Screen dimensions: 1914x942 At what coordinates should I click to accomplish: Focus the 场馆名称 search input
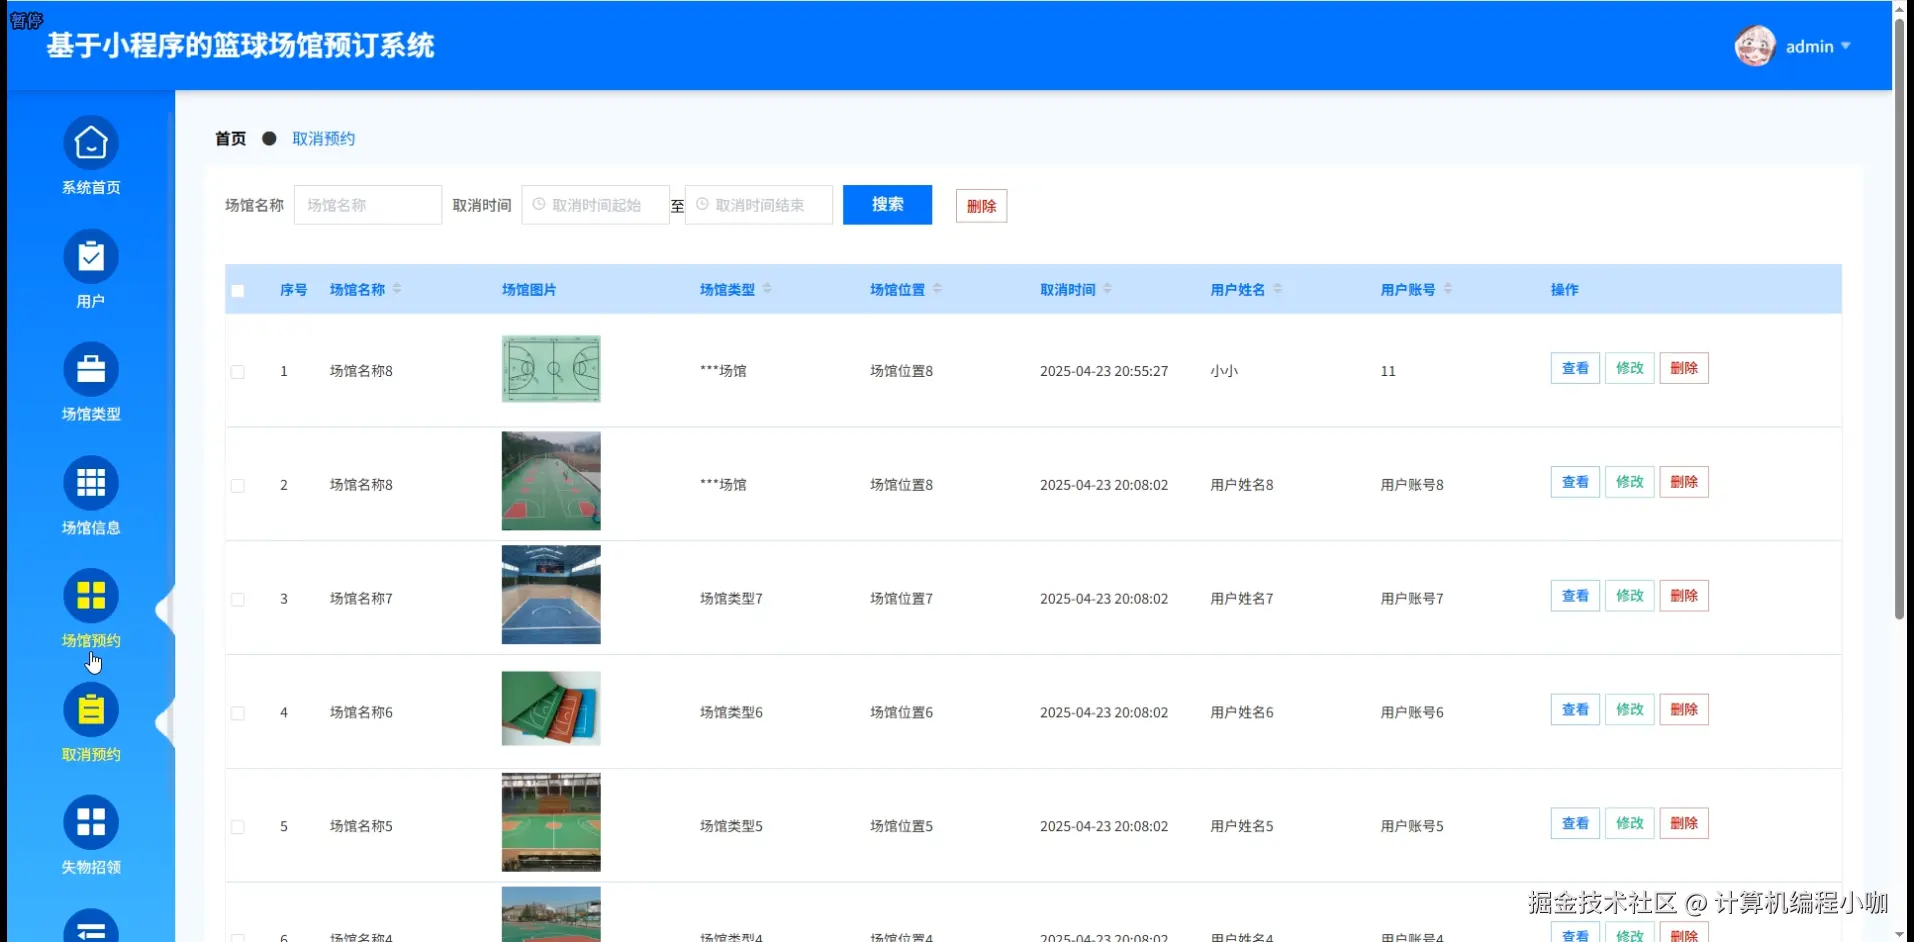pyautogui.click(x=368, y=205)
